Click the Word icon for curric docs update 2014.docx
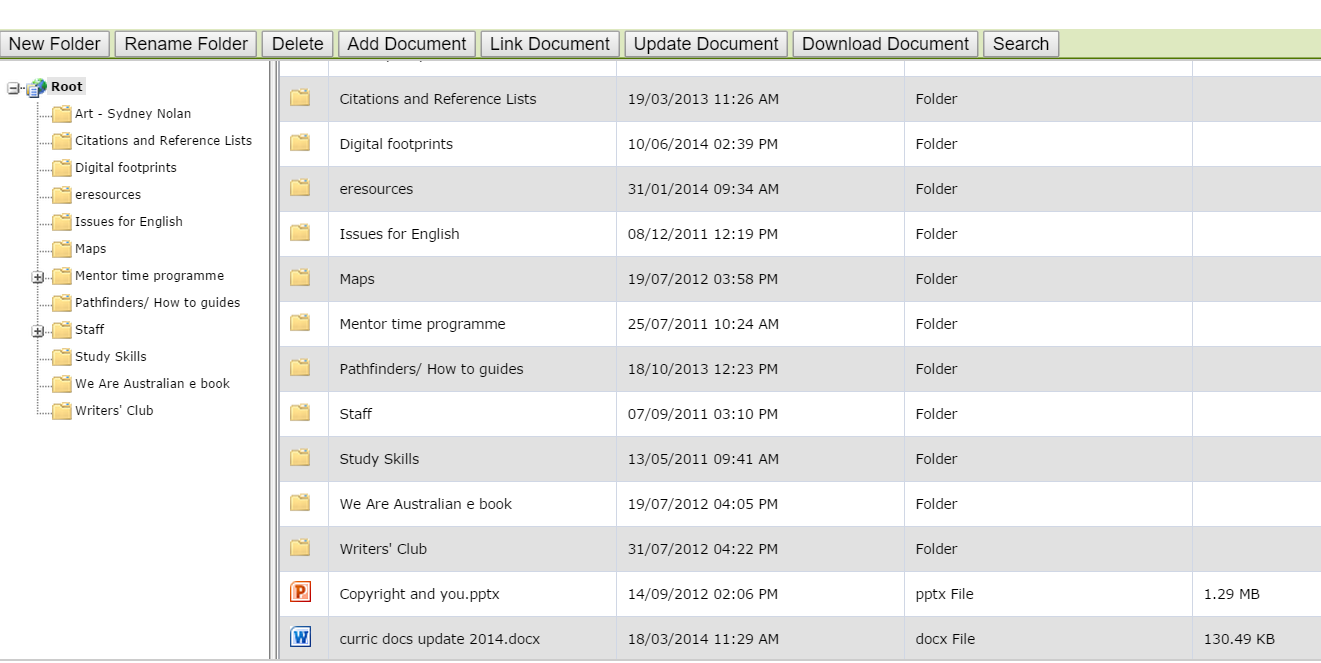 click(x=300, y=637)
